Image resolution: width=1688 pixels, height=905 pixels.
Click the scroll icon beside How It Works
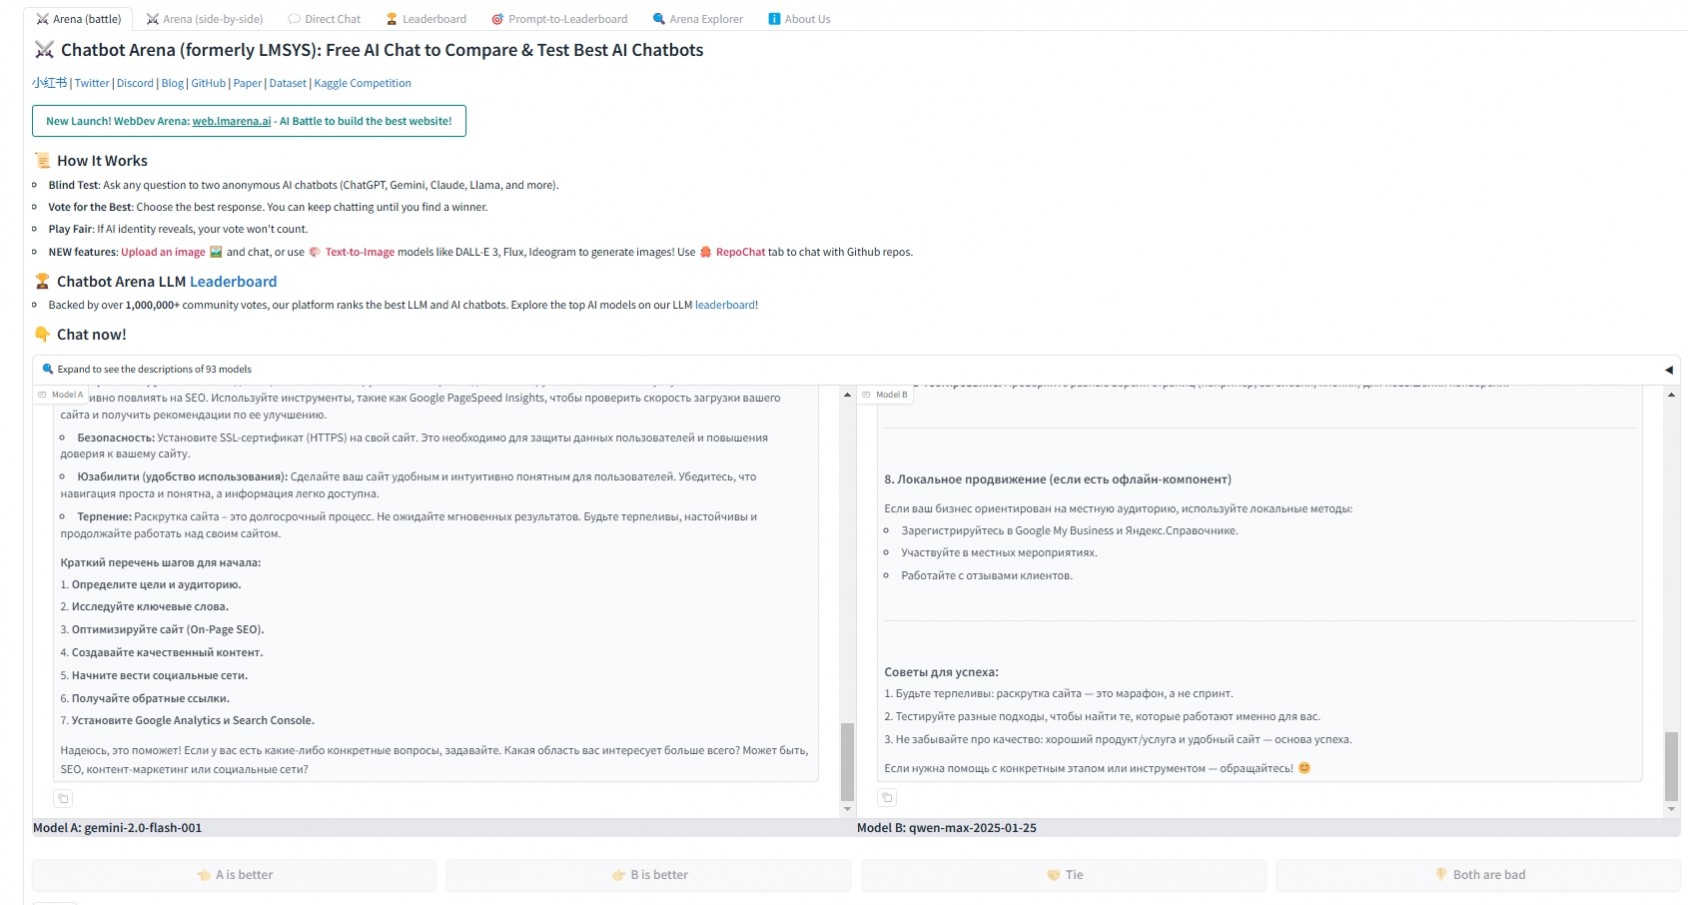coord(42,161)
